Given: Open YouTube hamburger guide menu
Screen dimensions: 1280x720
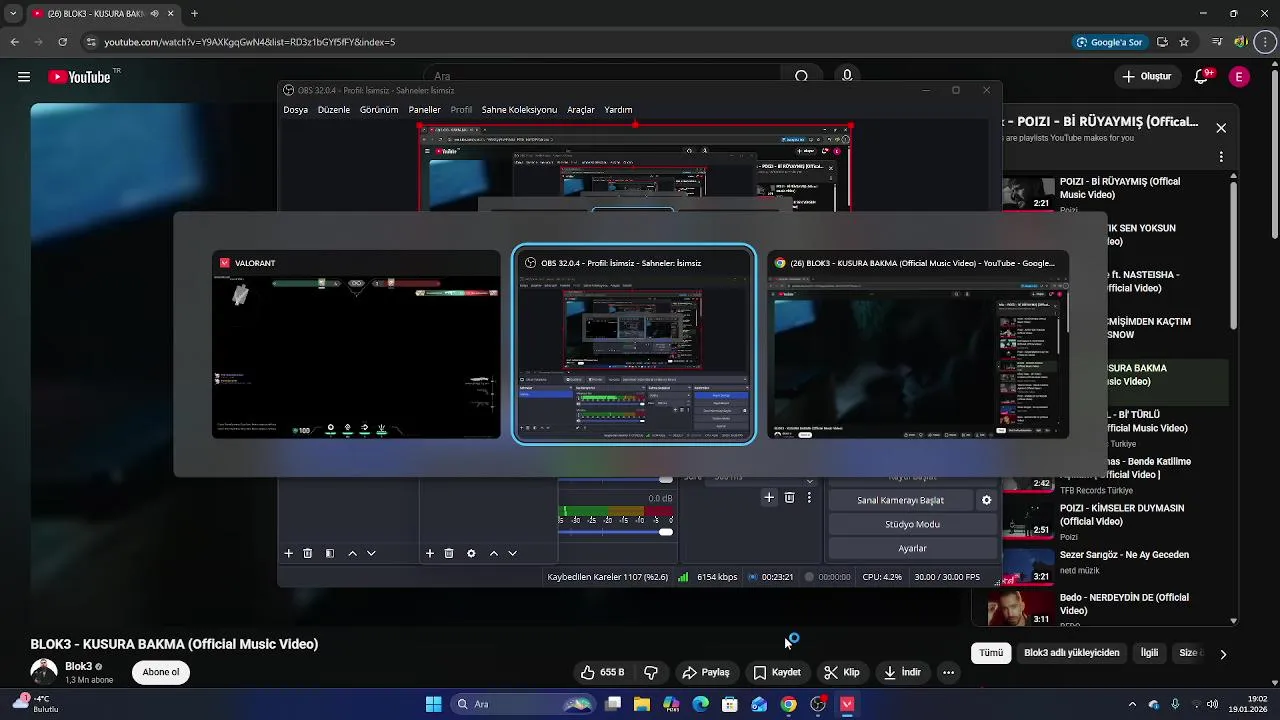Looking at the screenshot, I should (24, 77).
